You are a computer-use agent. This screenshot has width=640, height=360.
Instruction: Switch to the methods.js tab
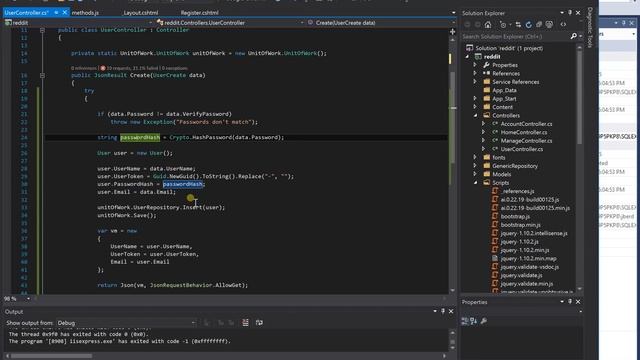(x=85, y=13)
